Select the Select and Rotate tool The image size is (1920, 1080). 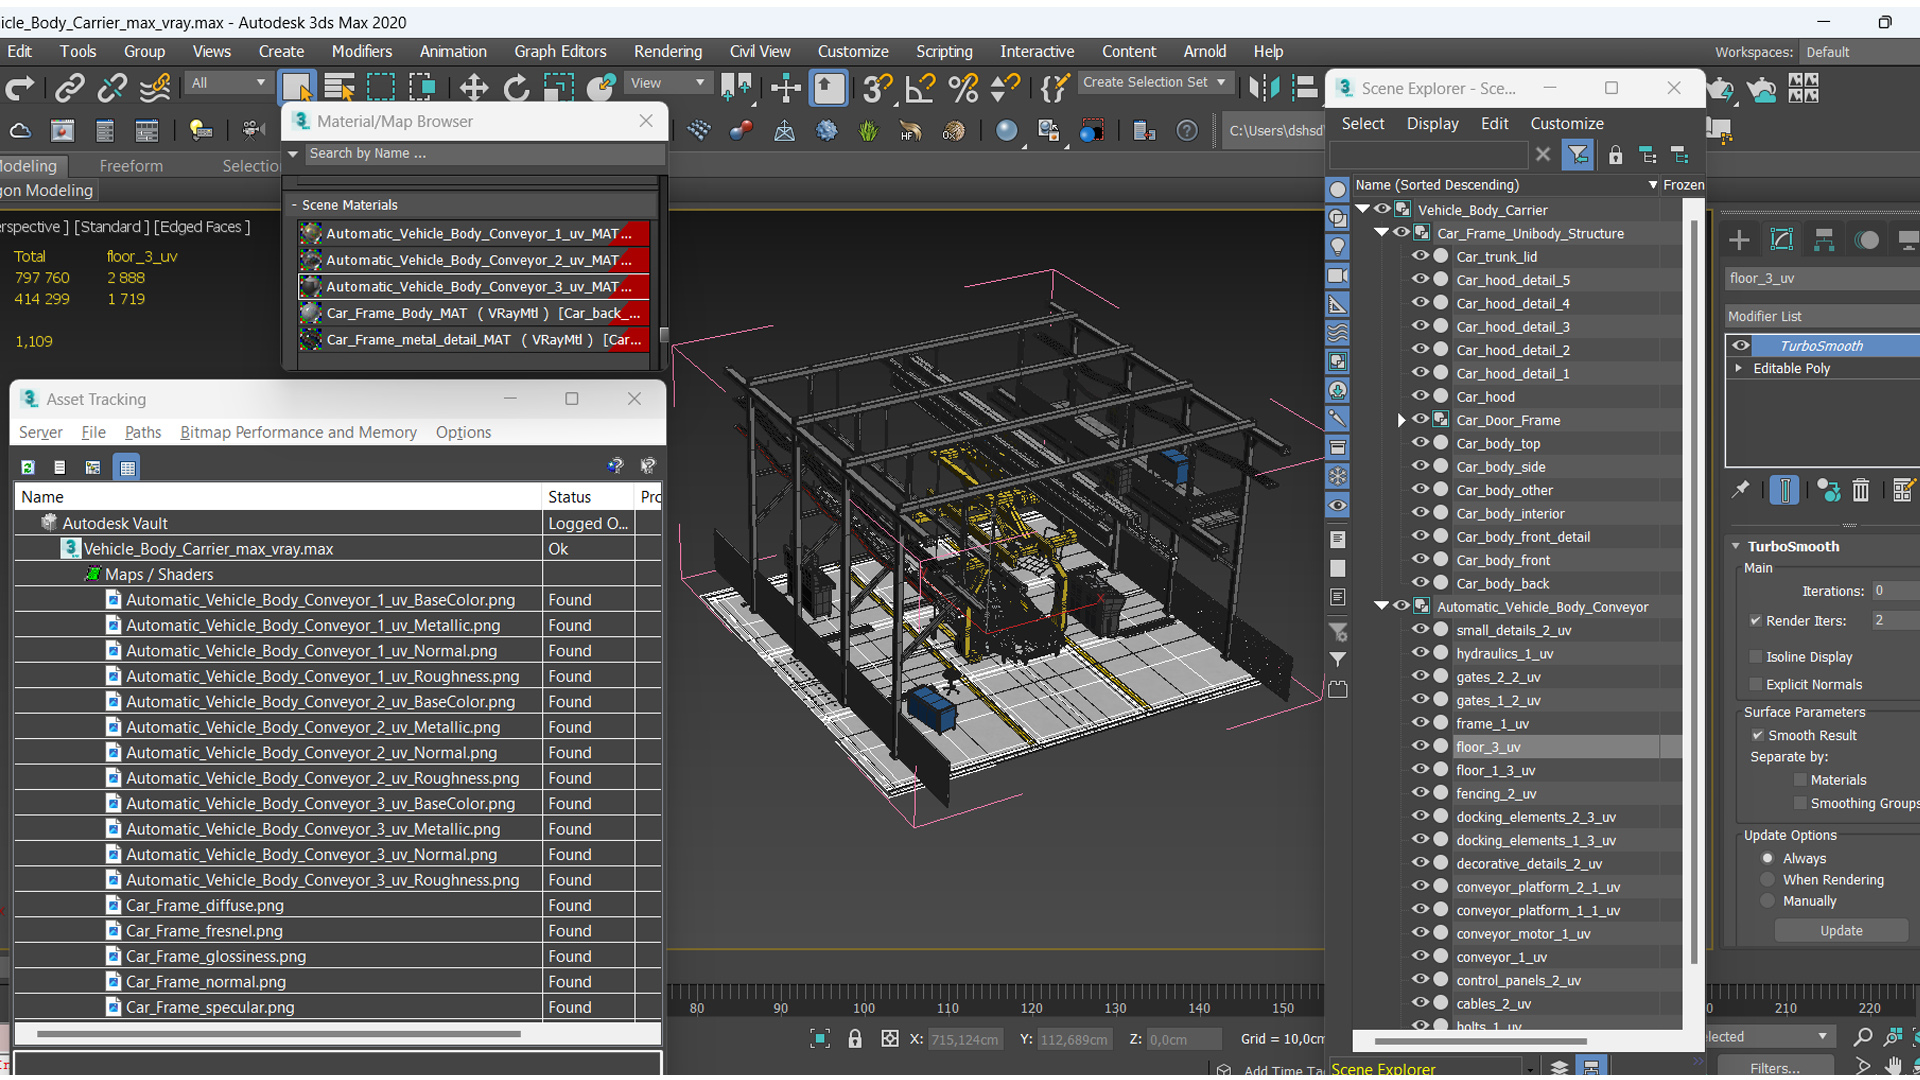coord(516,88)
